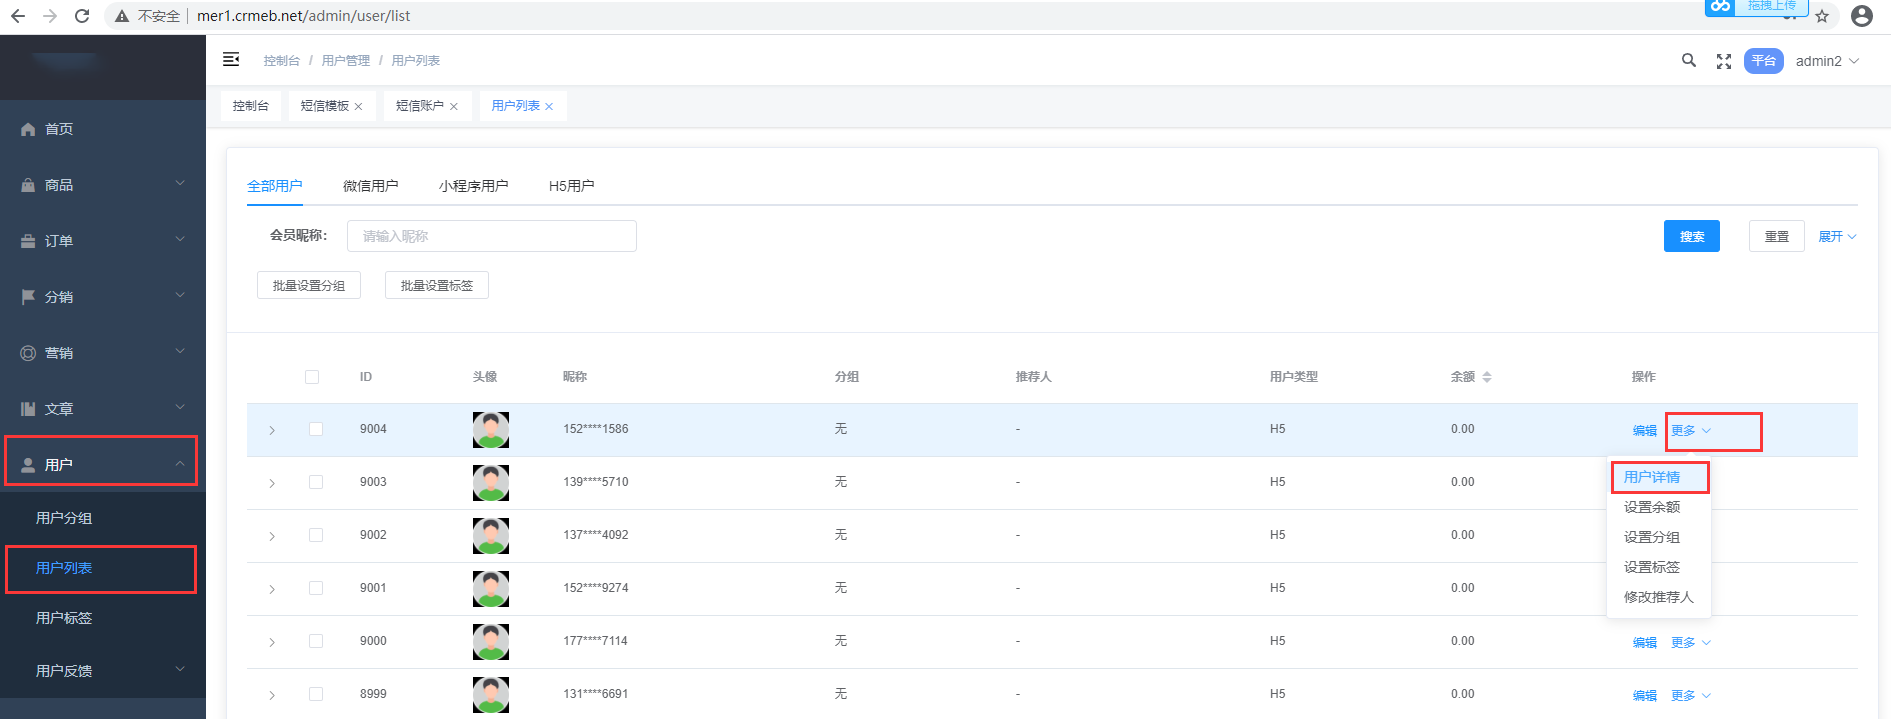1891x719 pixels.
Task: Collapse the sidebar with the menu fold icon
Action: pos(231,60)
